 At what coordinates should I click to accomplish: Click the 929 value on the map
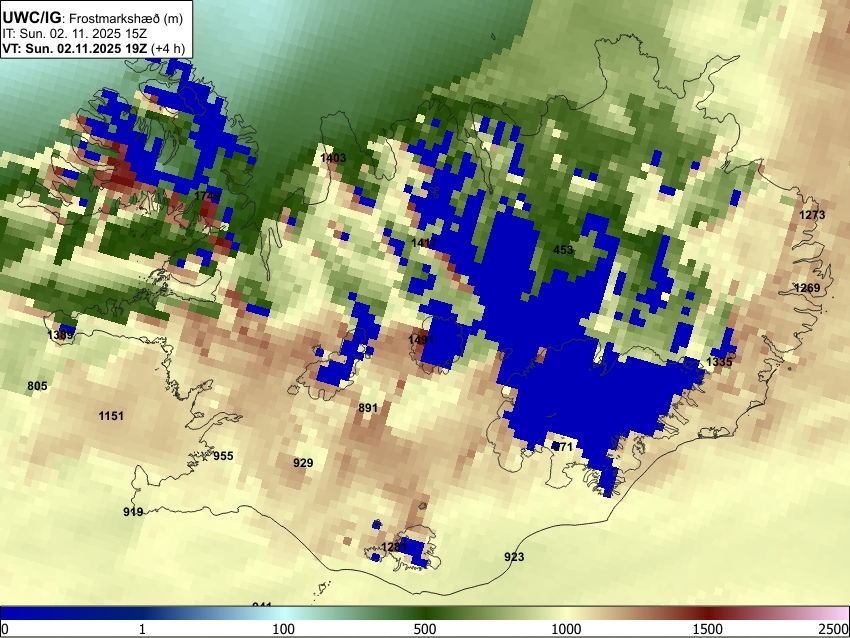point(303,462)
